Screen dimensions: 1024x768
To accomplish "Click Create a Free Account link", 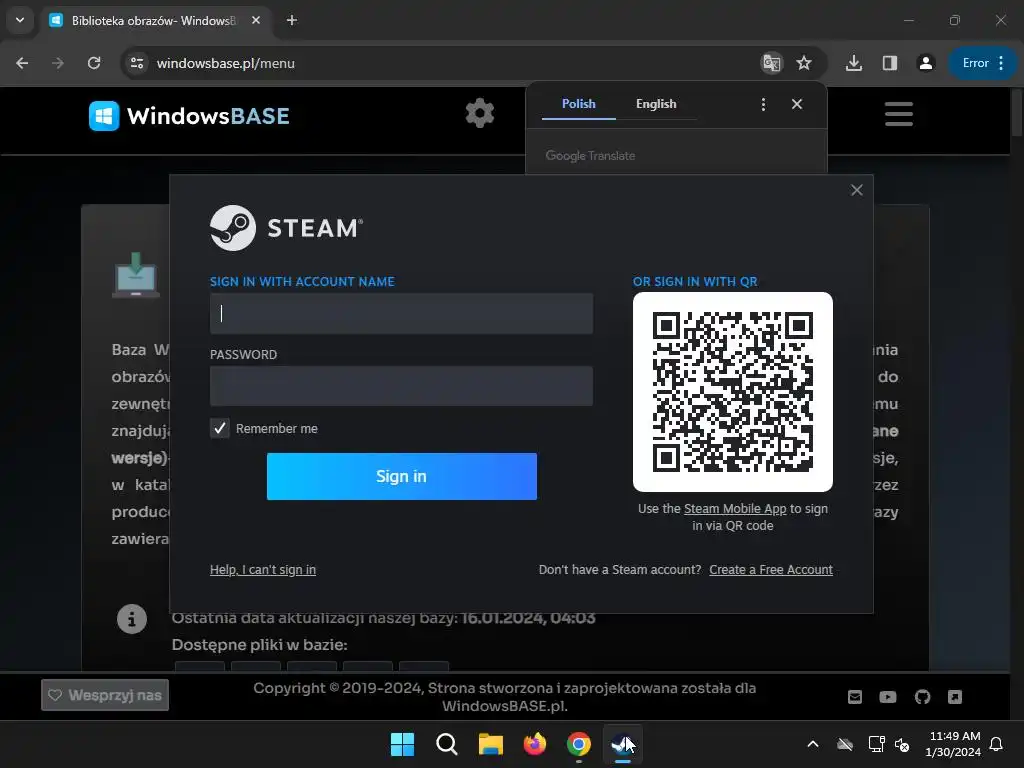I will pos(771,569).
